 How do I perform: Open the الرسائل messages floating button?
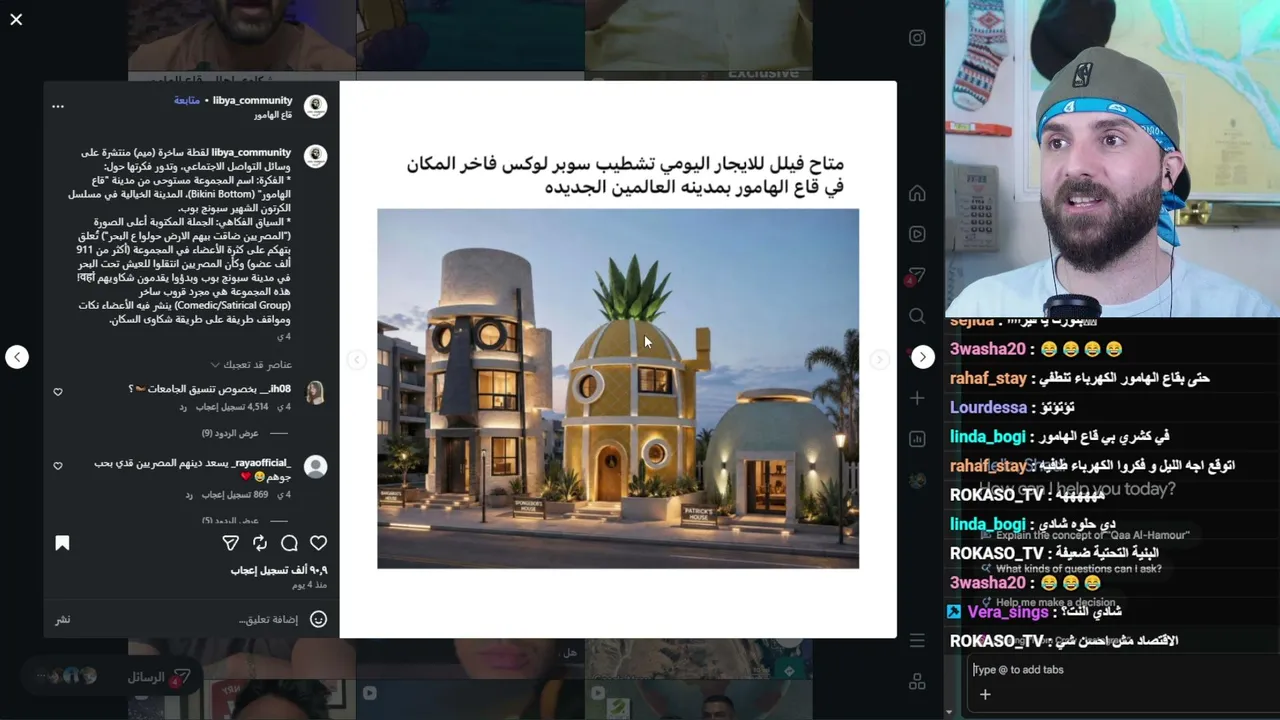(x=110, y=677)
